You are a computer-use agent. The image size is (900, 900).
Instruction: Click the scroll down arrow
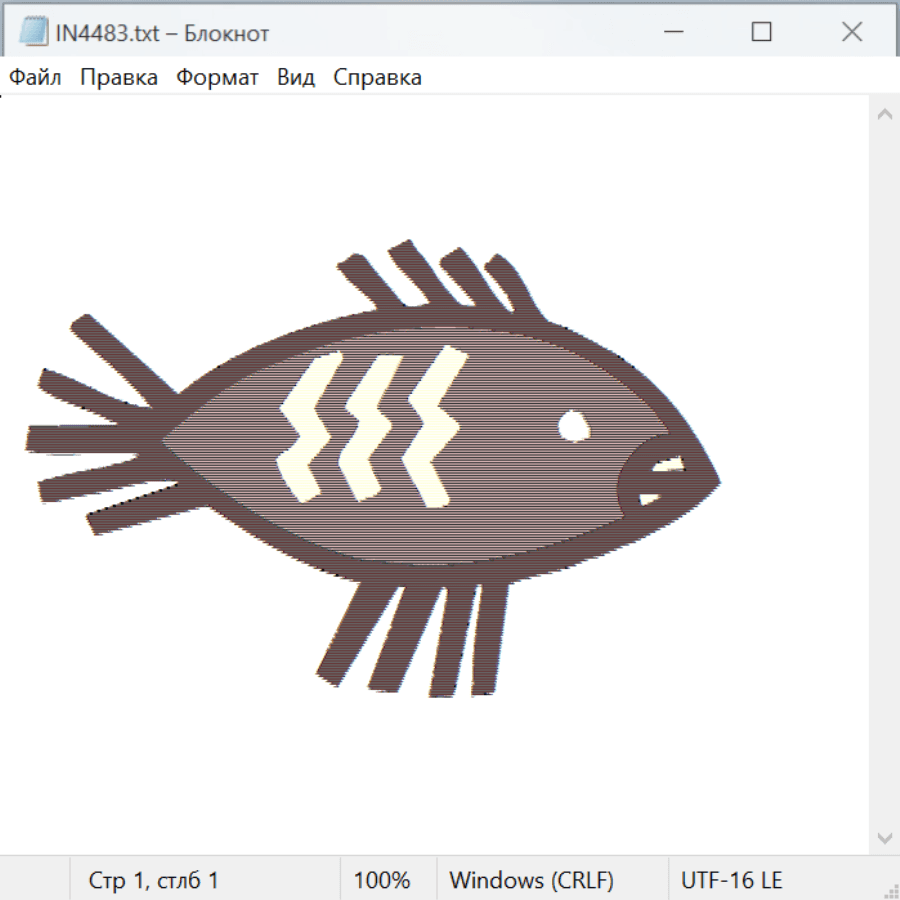884,836
